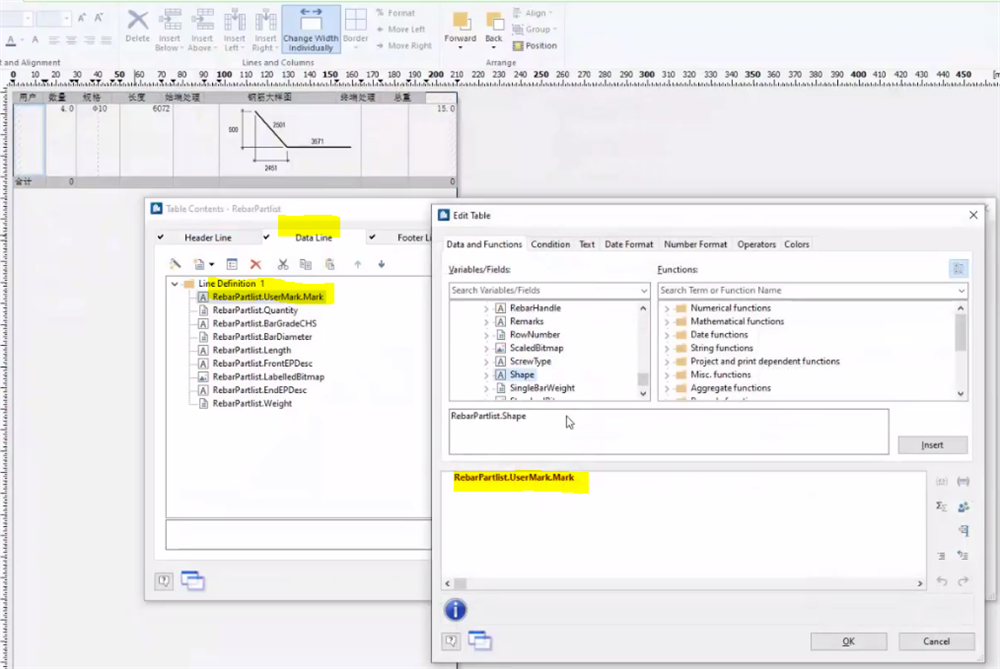Click the Cancel button in Edit Table

coord(936,641)
